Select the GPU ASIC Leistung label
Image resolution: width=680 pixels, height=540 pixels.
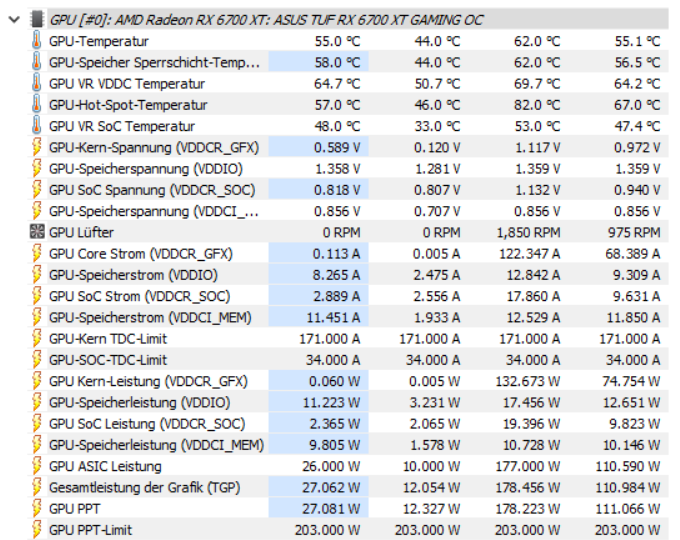(x=105, y=466)
